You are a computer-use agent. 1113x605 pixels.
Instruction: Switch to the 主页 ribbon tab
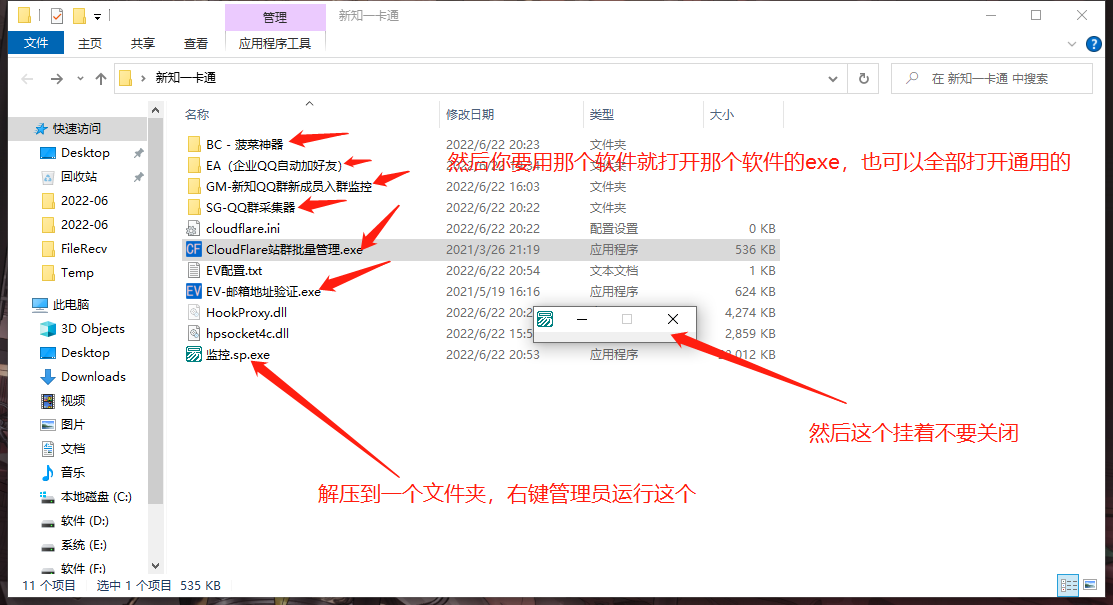(x=89, y=43)
